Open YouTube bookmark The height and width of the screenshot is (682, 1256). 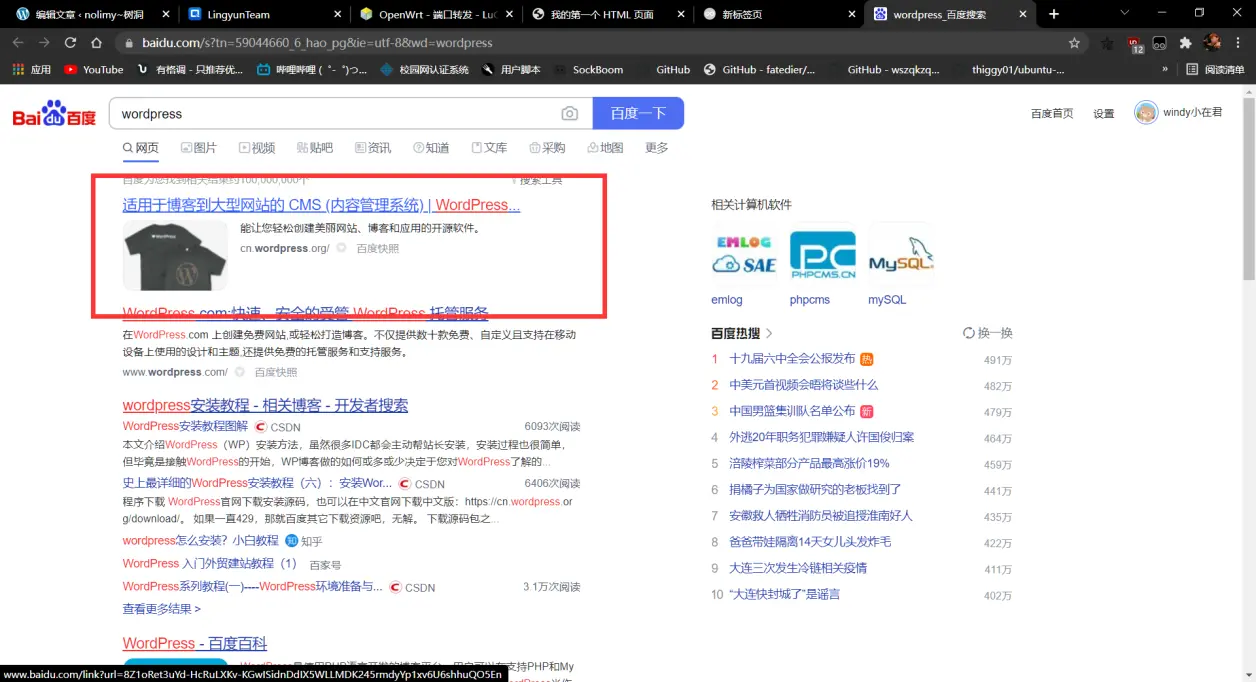point(93,70)
